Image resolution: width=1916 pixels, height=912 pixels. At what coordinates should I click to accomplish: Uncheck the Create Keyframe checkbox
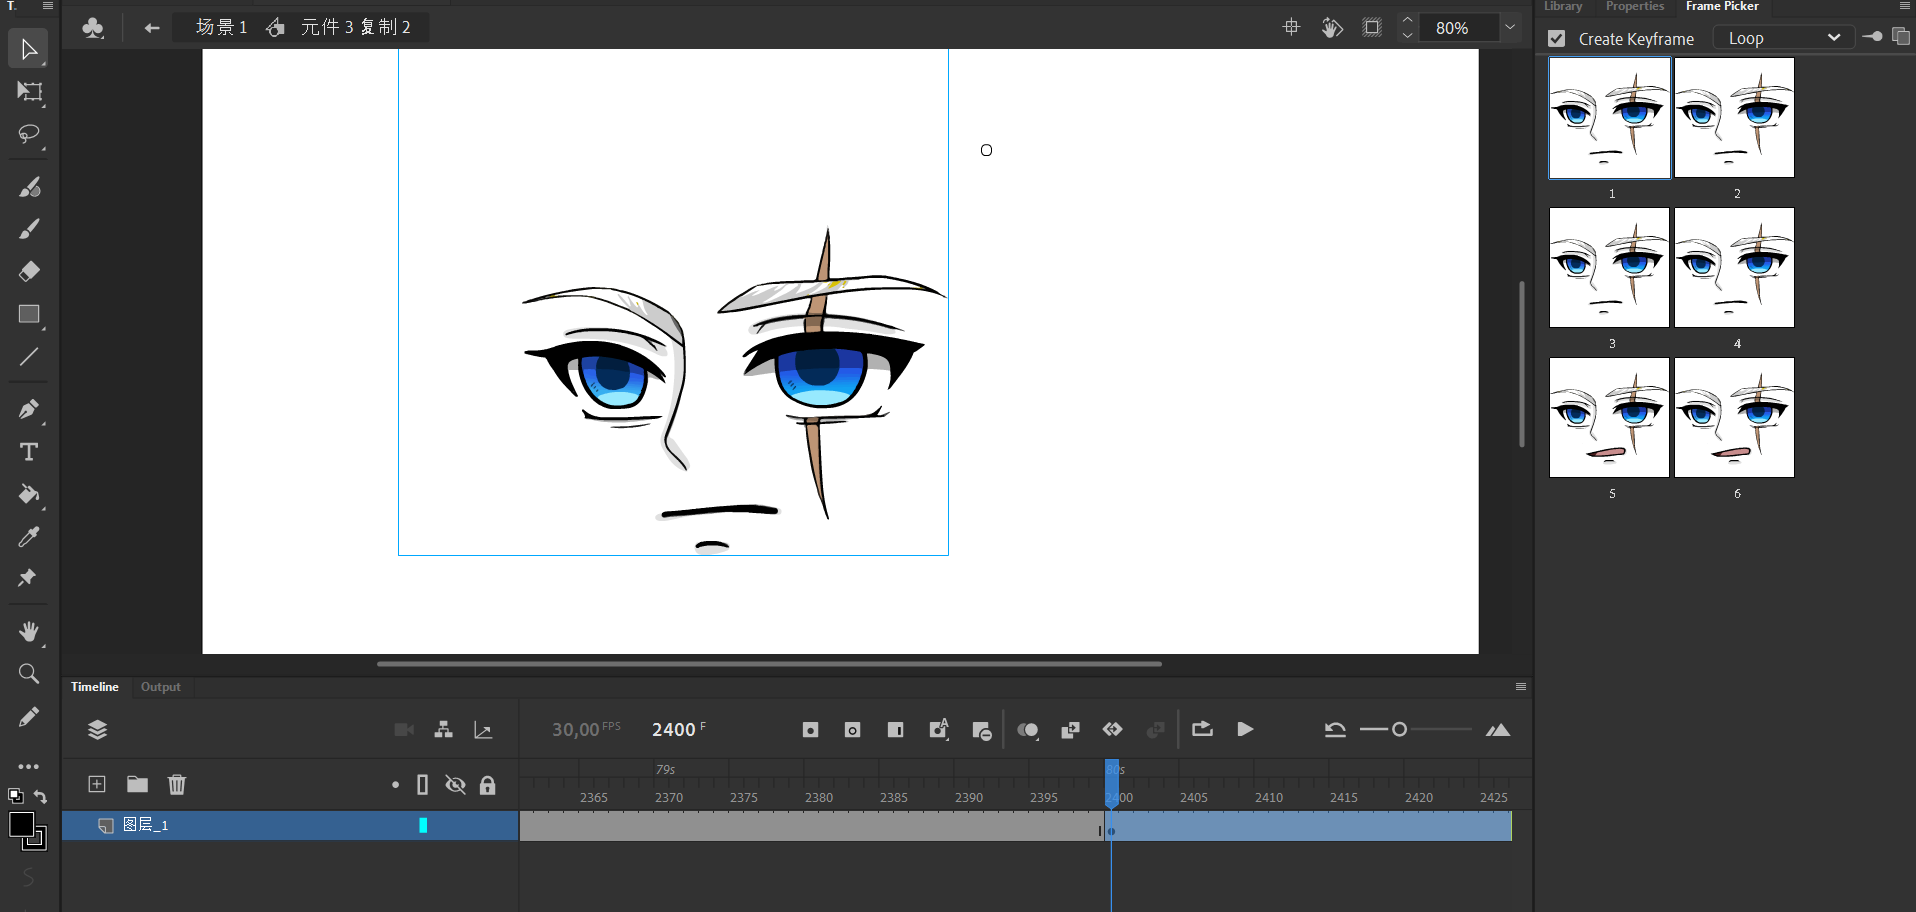point(1556,39)
